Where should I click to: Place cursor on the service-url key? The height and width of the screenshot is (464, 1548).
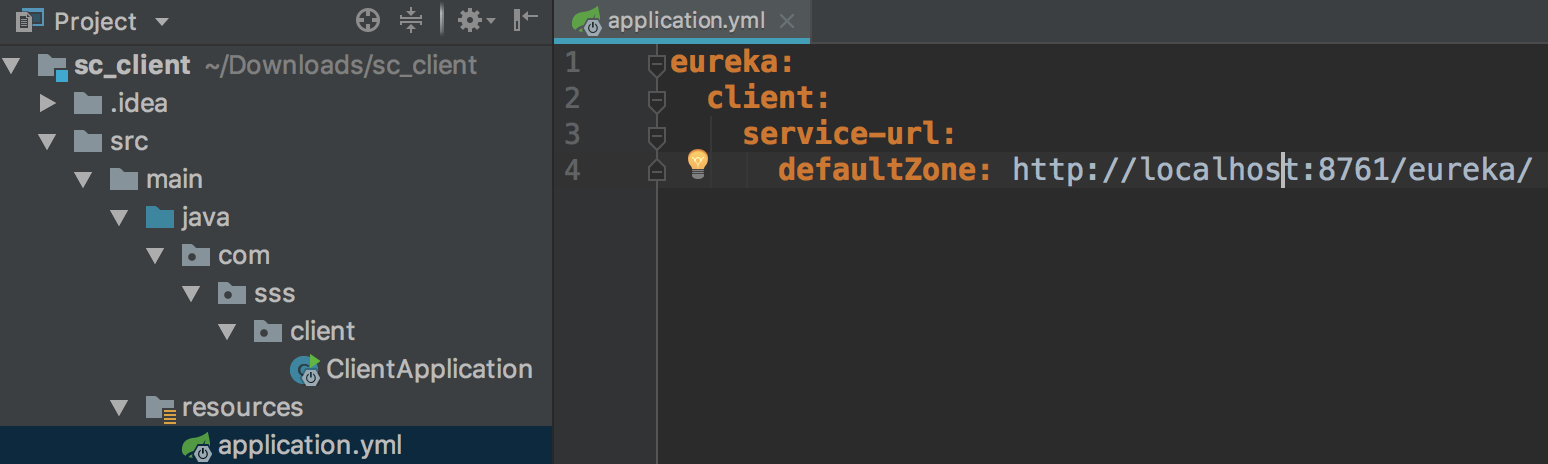coord(849,133)
